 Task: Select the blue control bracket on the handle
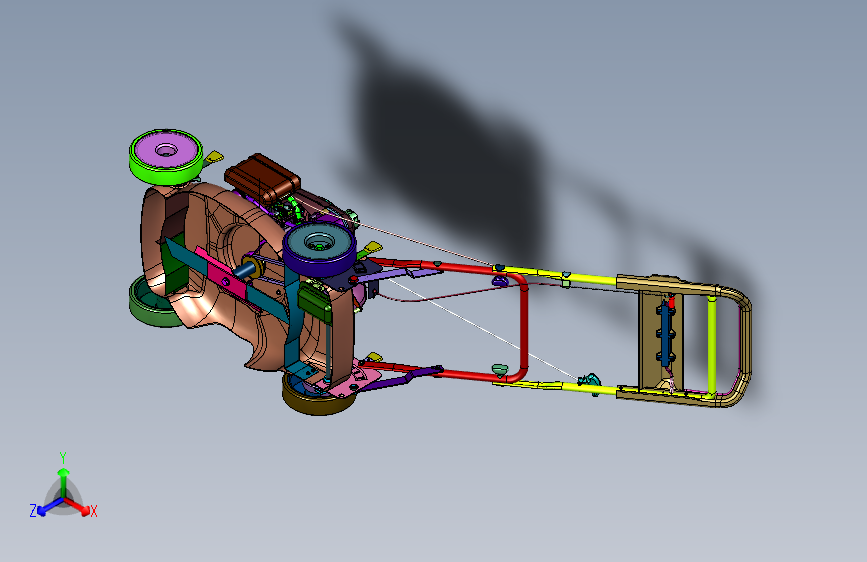(x=665, y=333)
